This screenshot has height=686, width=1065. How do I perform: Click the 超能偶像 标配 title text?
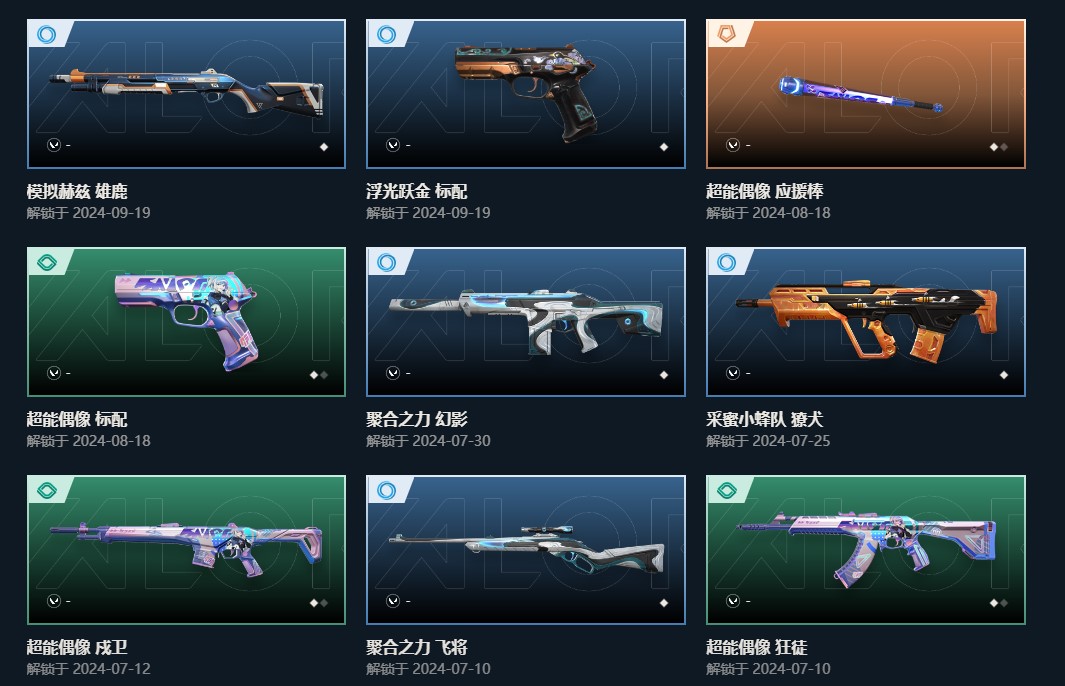click(x=77, y=419)
